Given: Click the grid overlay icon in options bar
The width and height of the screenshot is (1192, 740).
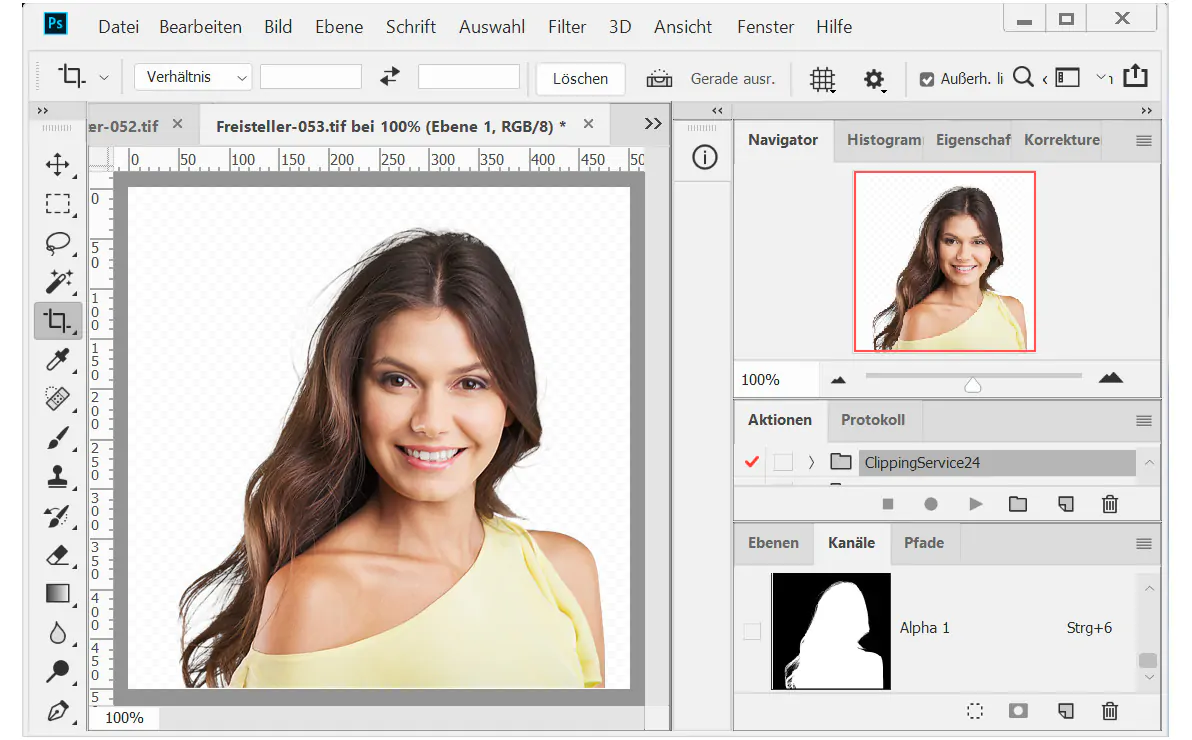Looking at the screenshot, I should pyautogui.click(x=822, y=79).
